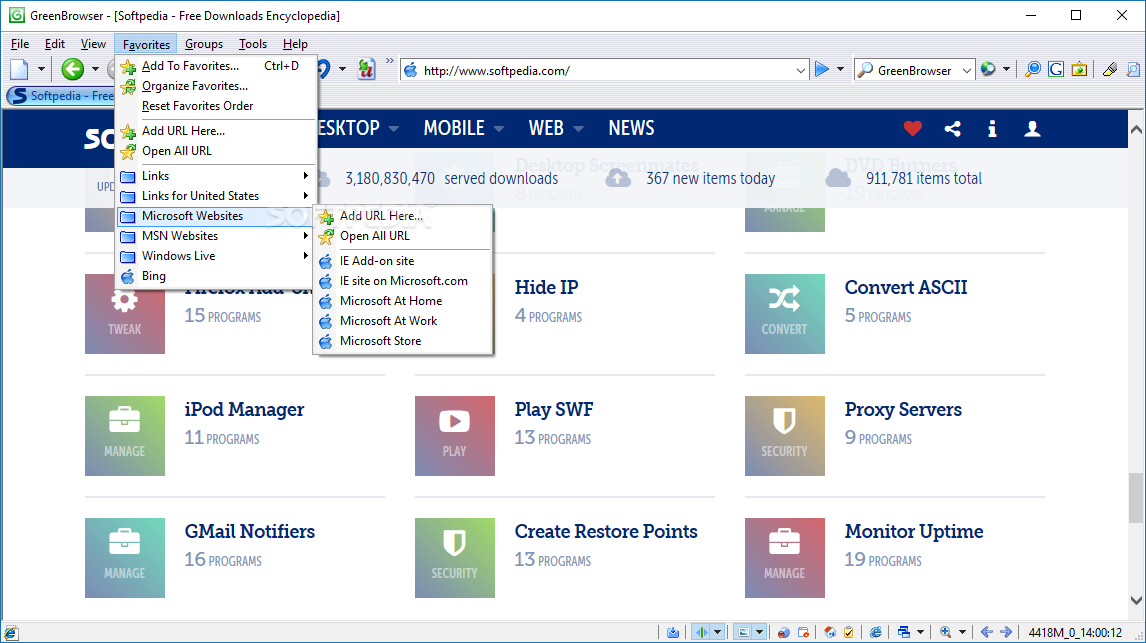Open the Microsoft At Work favorite
Viewport: 1146px width, 643px height.
[x=403, y=321]
